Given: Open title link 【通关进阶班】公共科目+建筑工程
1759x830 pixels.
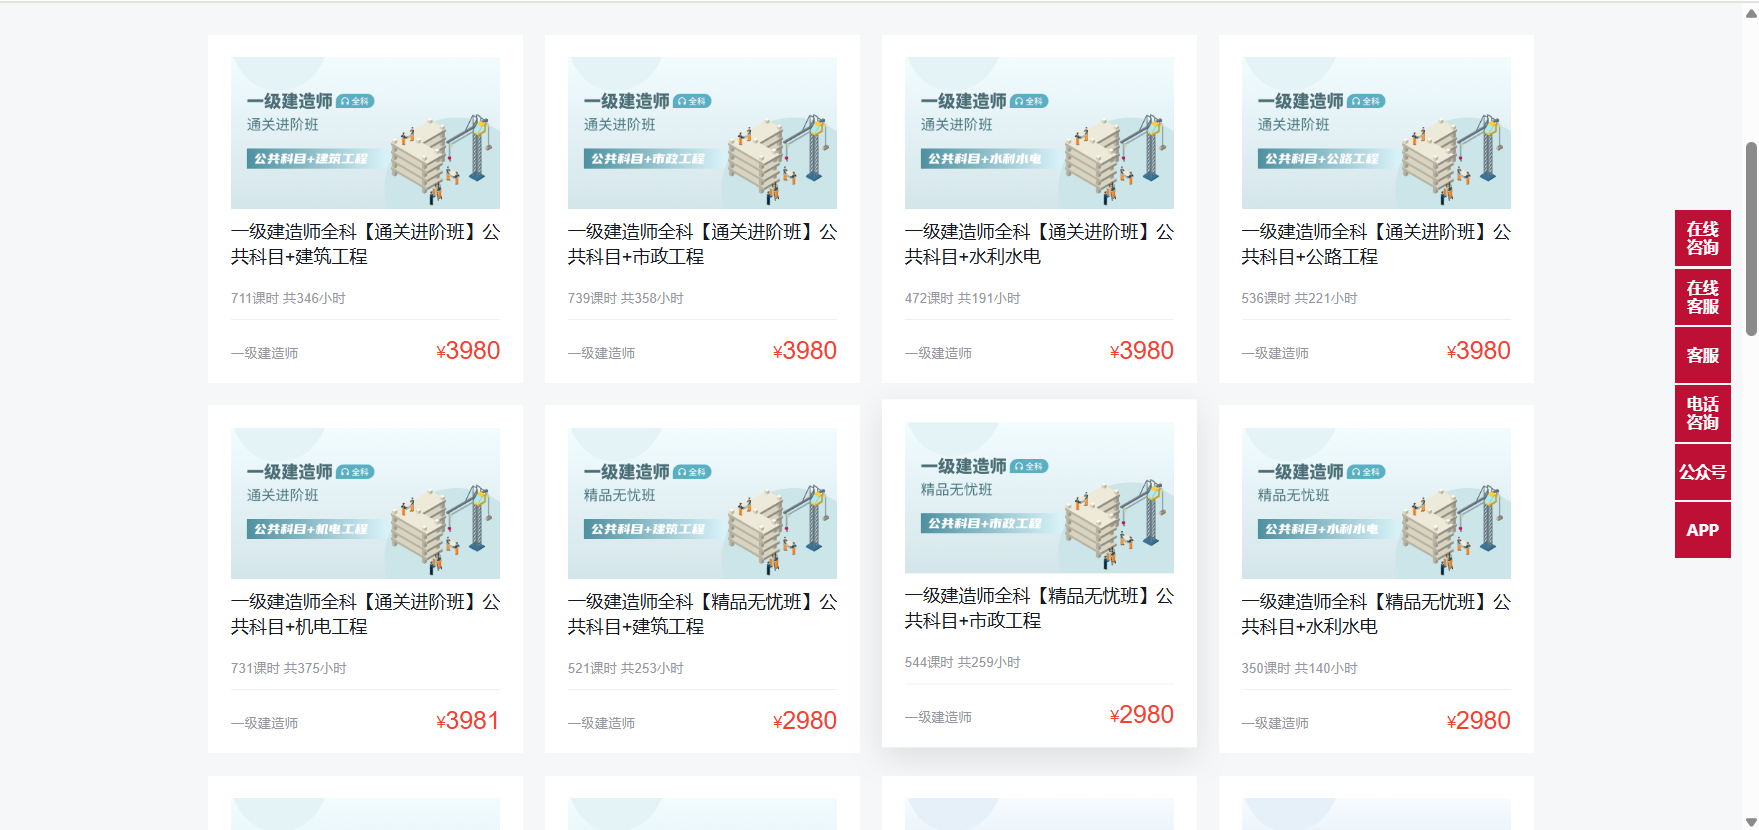Looking at the screenshot, I should point(365,244).
